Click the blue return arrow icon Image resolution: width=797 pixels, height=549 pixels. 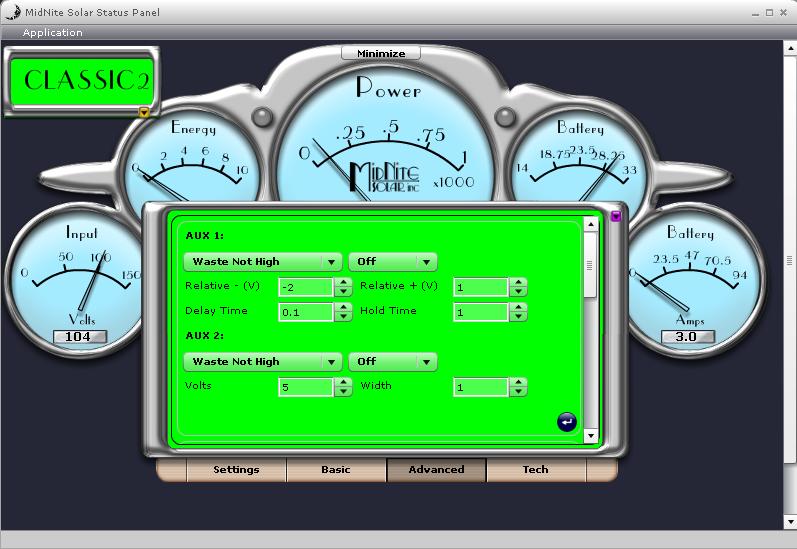tap(567, 422)
